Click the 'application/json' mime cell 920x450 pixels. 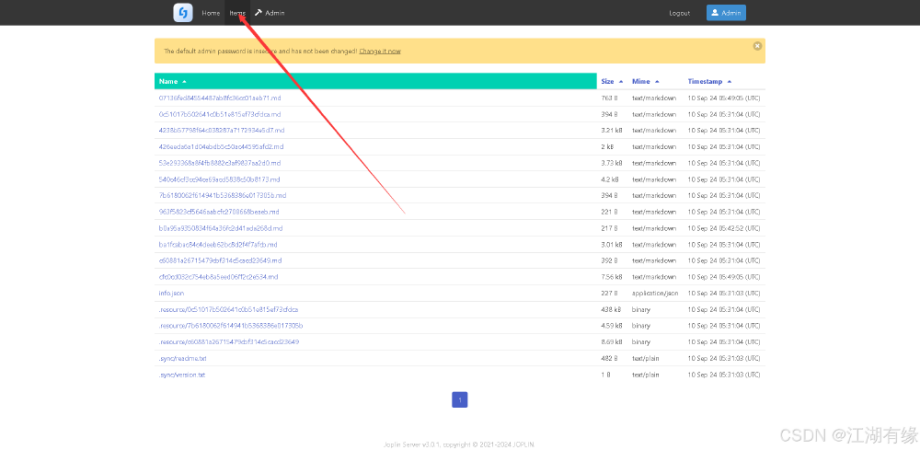coord(655,293)
